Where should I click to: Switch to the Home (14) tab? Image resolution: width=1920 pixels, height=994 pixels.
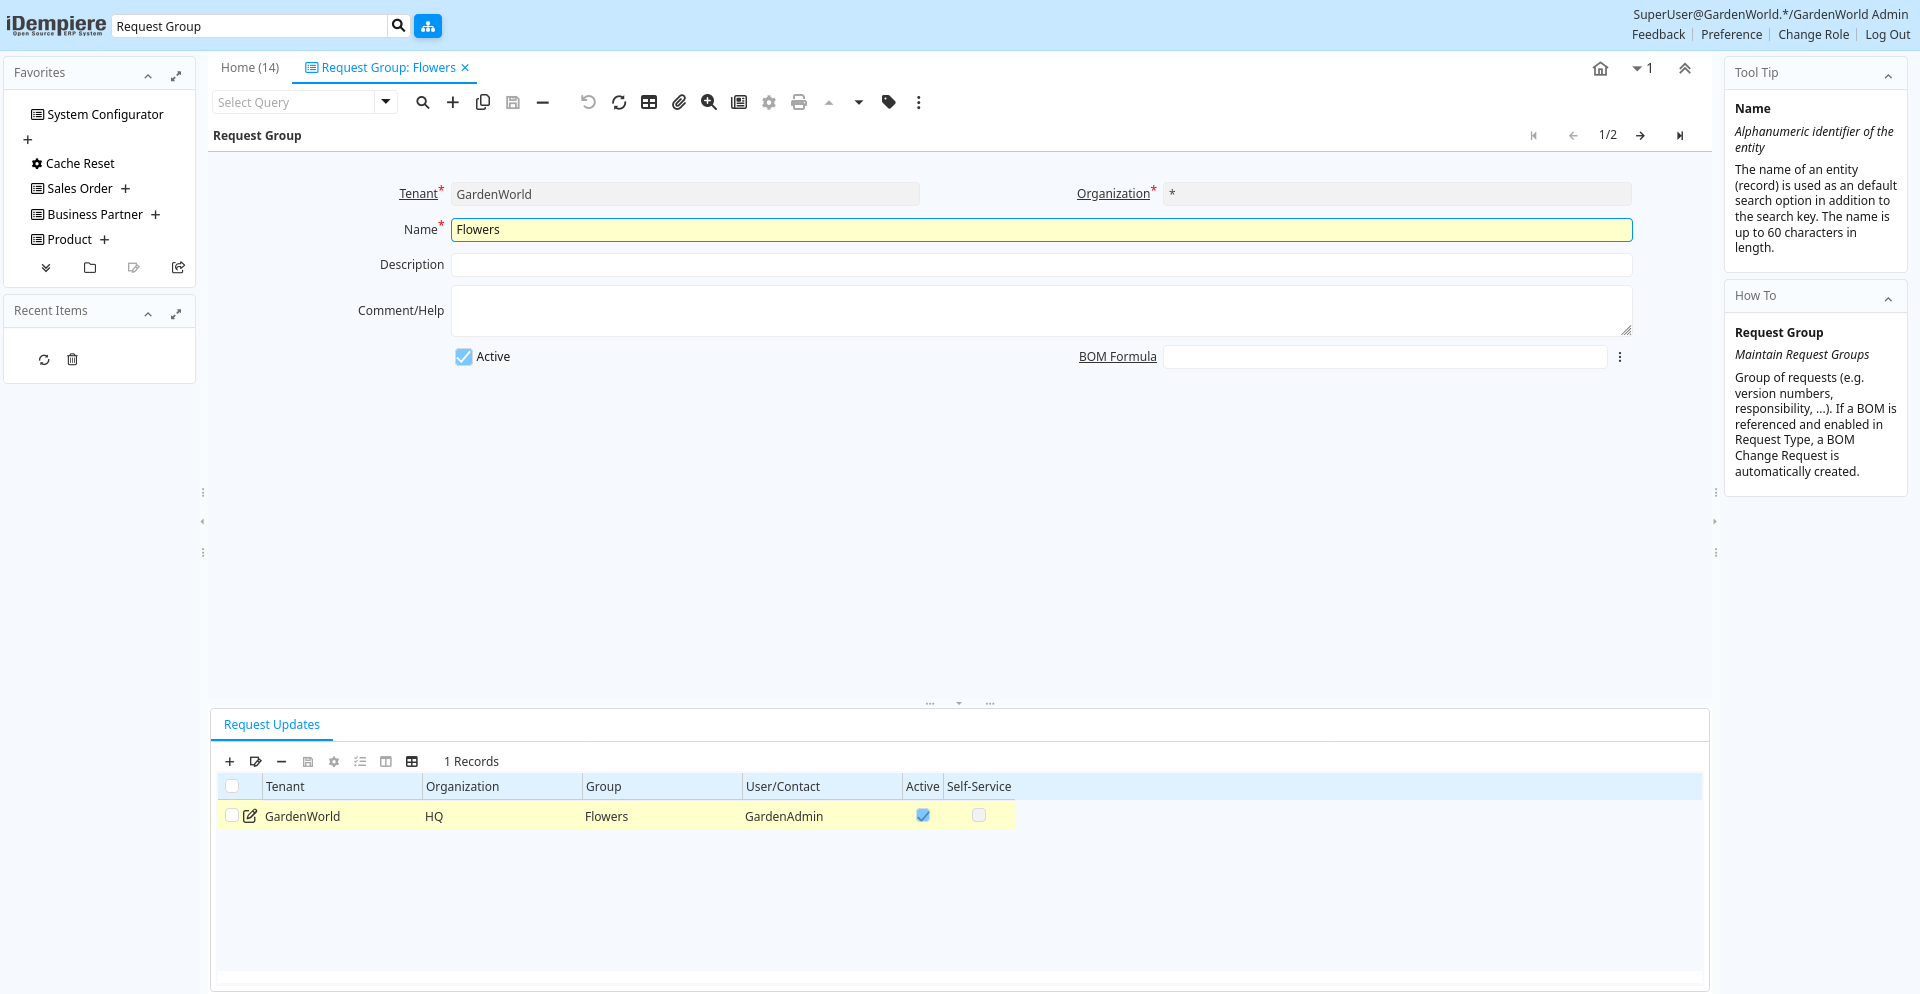pos(250,68)
